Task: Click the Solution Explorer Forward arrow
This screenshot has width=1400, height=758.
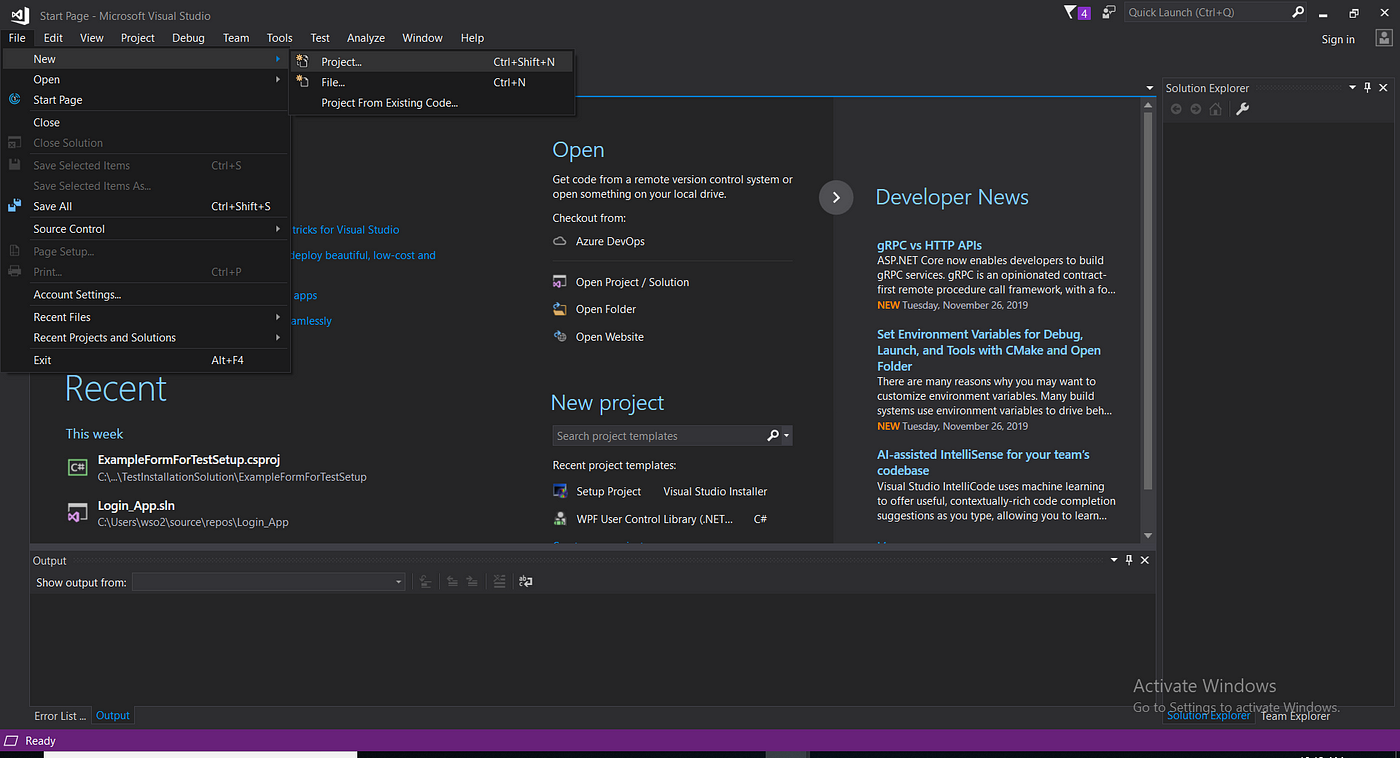Action: pos(1196,109)
